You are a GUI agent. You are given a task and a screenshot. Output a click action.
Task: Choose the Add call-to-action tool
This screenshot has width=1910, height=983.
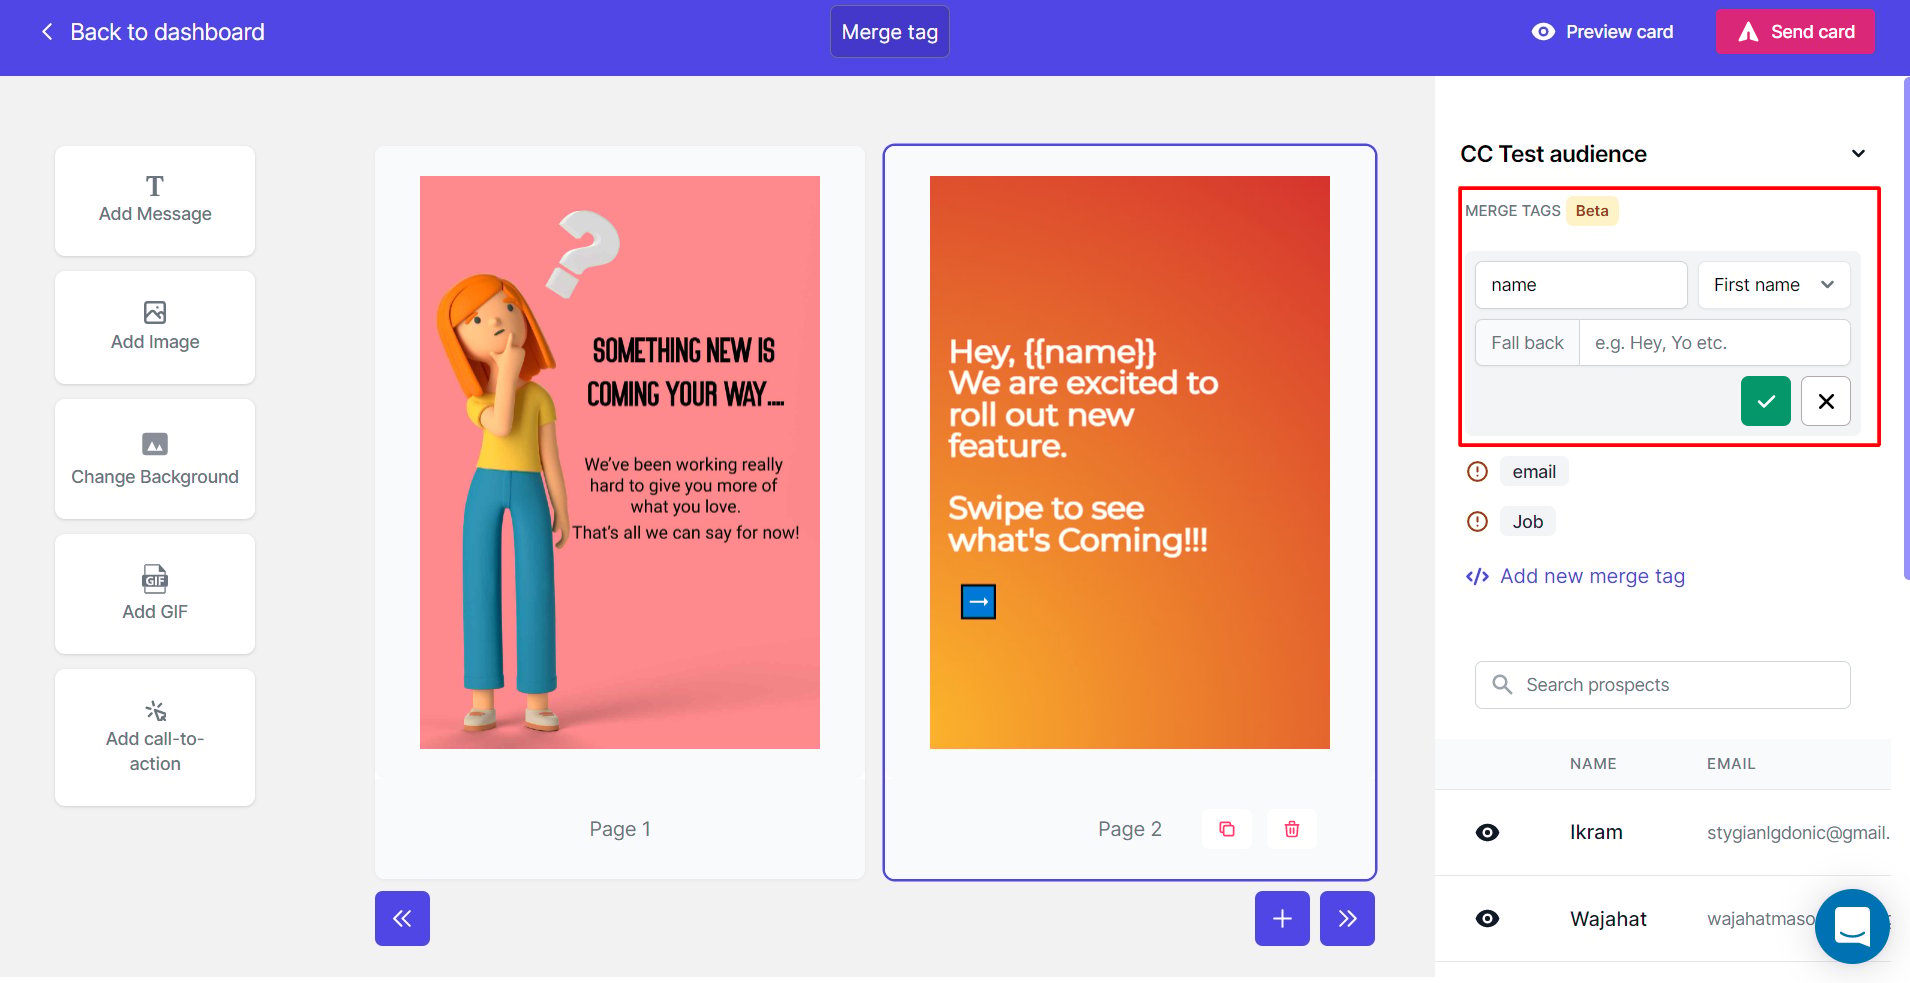pos(155,737)
